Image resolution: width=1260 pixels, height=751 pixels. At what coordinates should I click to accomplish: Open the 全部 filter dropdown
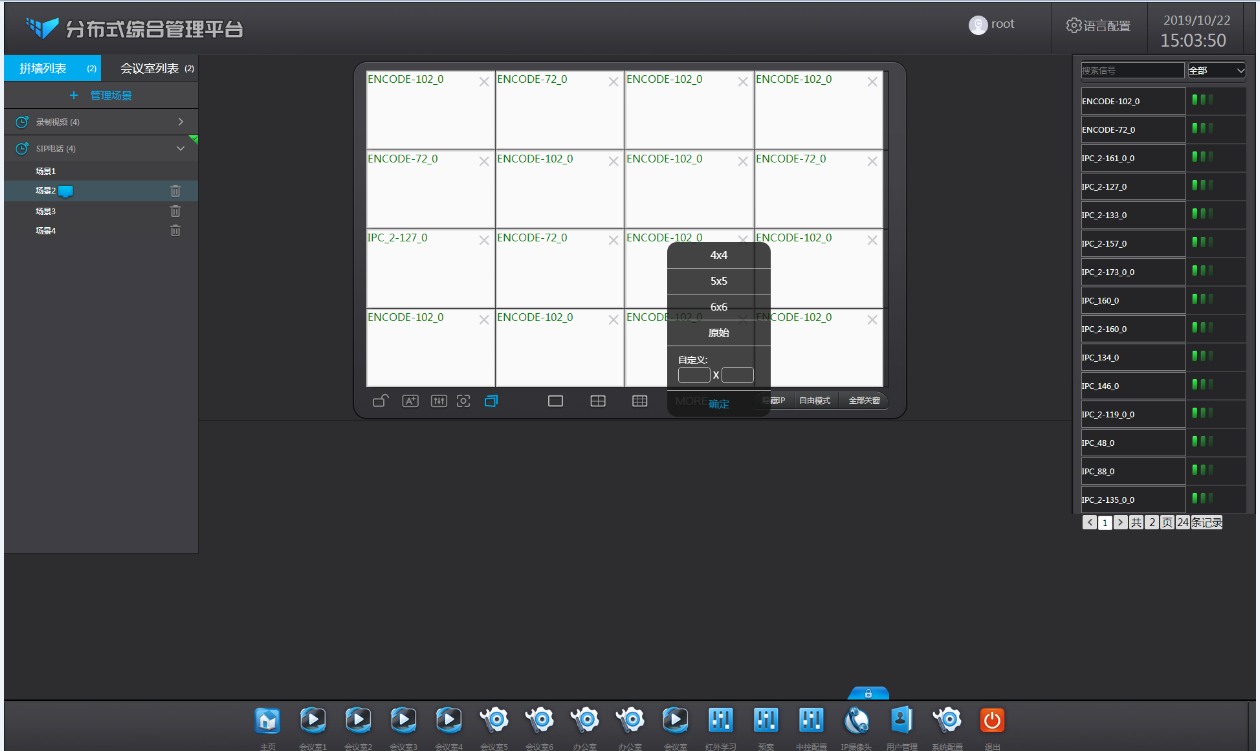(x=1216, y=71)
